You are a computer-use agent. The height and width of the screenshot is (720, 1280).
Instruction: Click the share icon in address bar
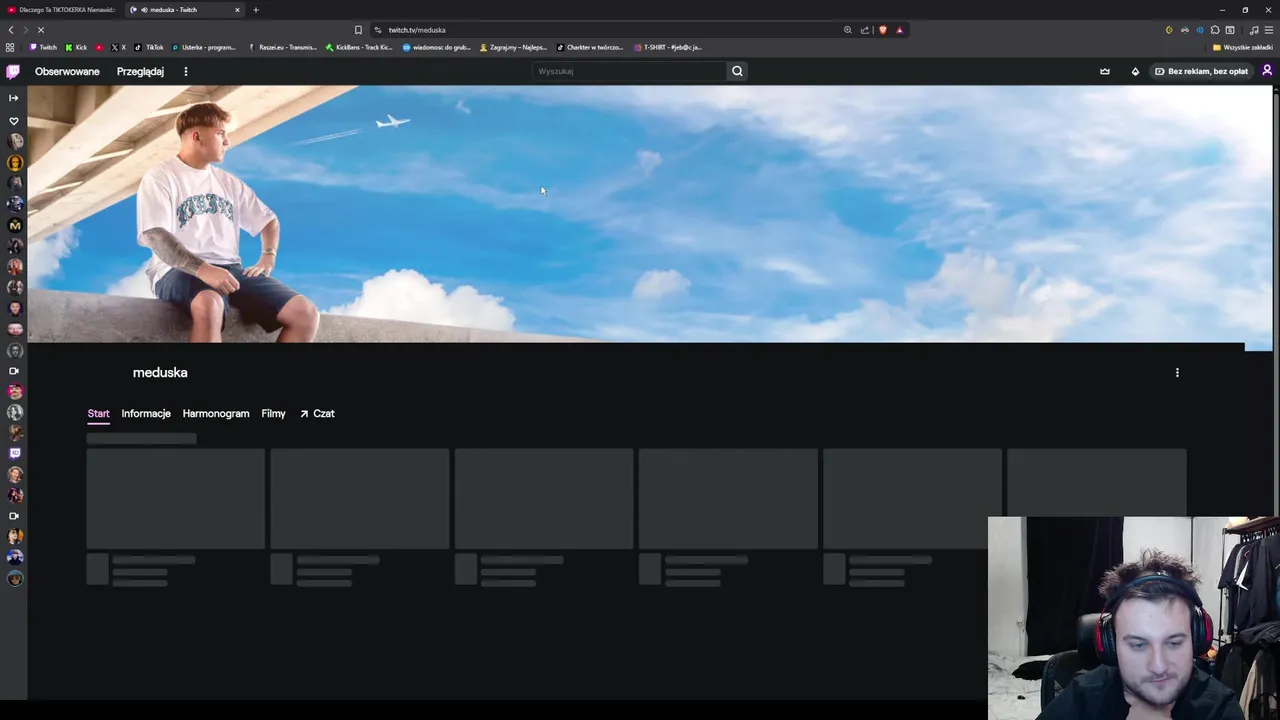[x=865, y=30]
